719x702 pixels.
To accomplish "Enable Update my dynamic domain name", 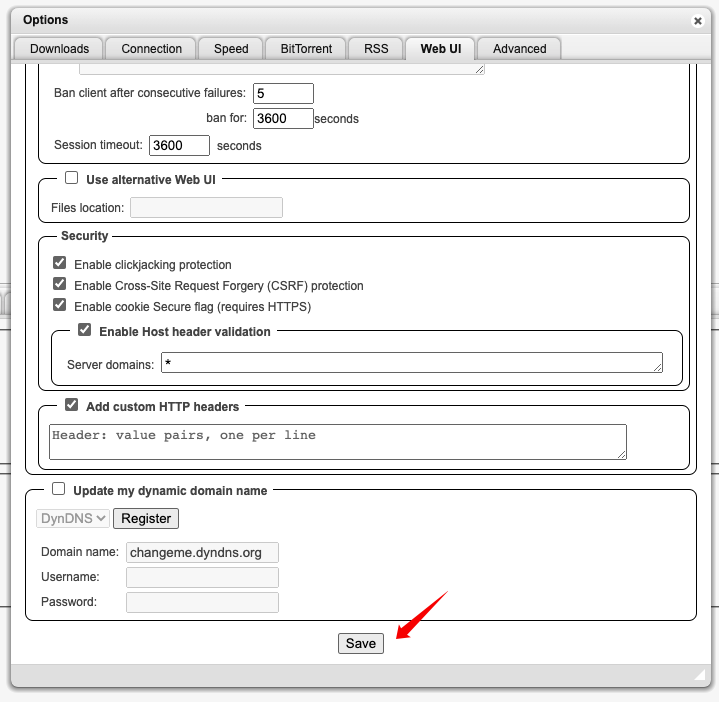I will tap(59, 489).
